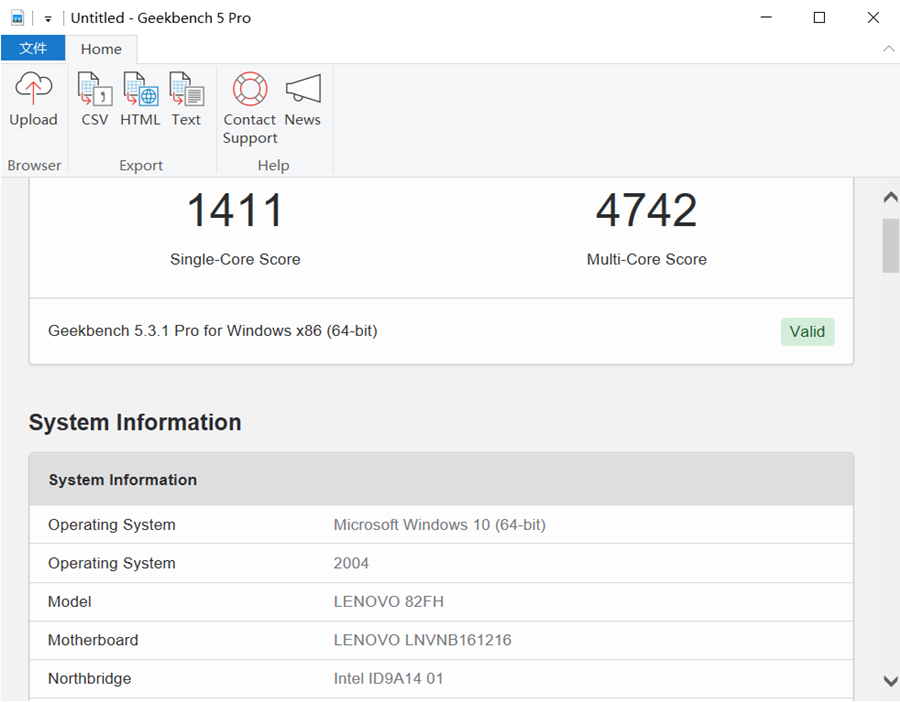Open quick access toolbar dropdown arrow

click(48, 19)
